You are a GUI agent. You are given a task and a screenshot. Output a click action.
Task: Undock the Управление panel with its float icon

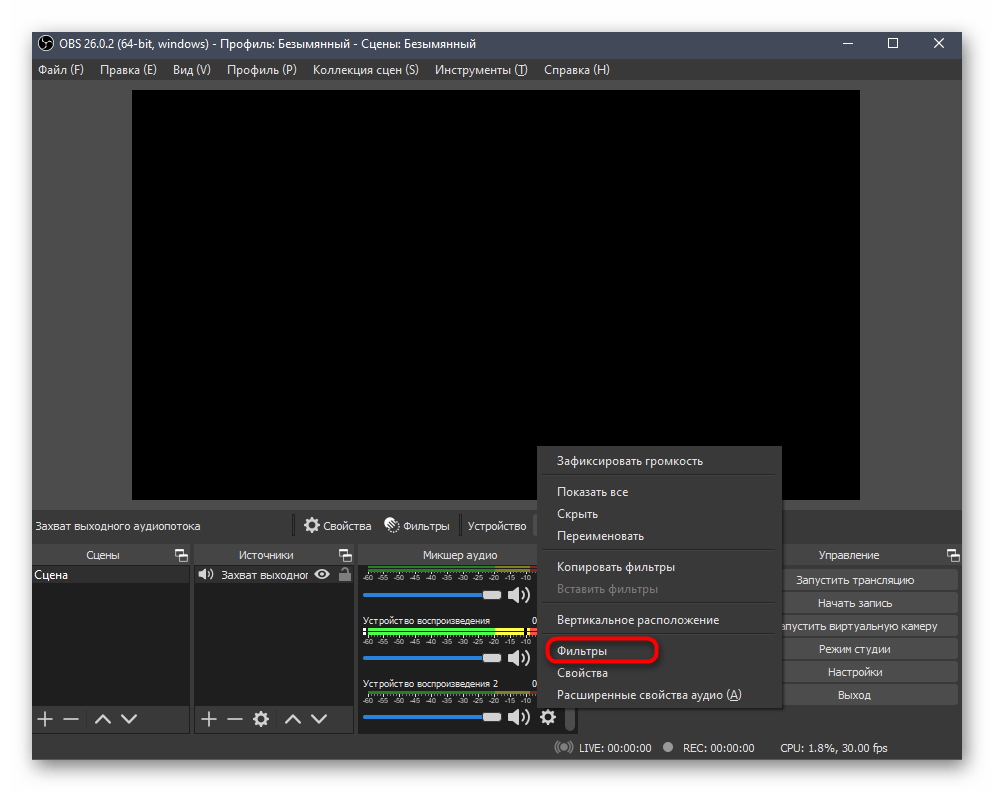click(953, 555)
